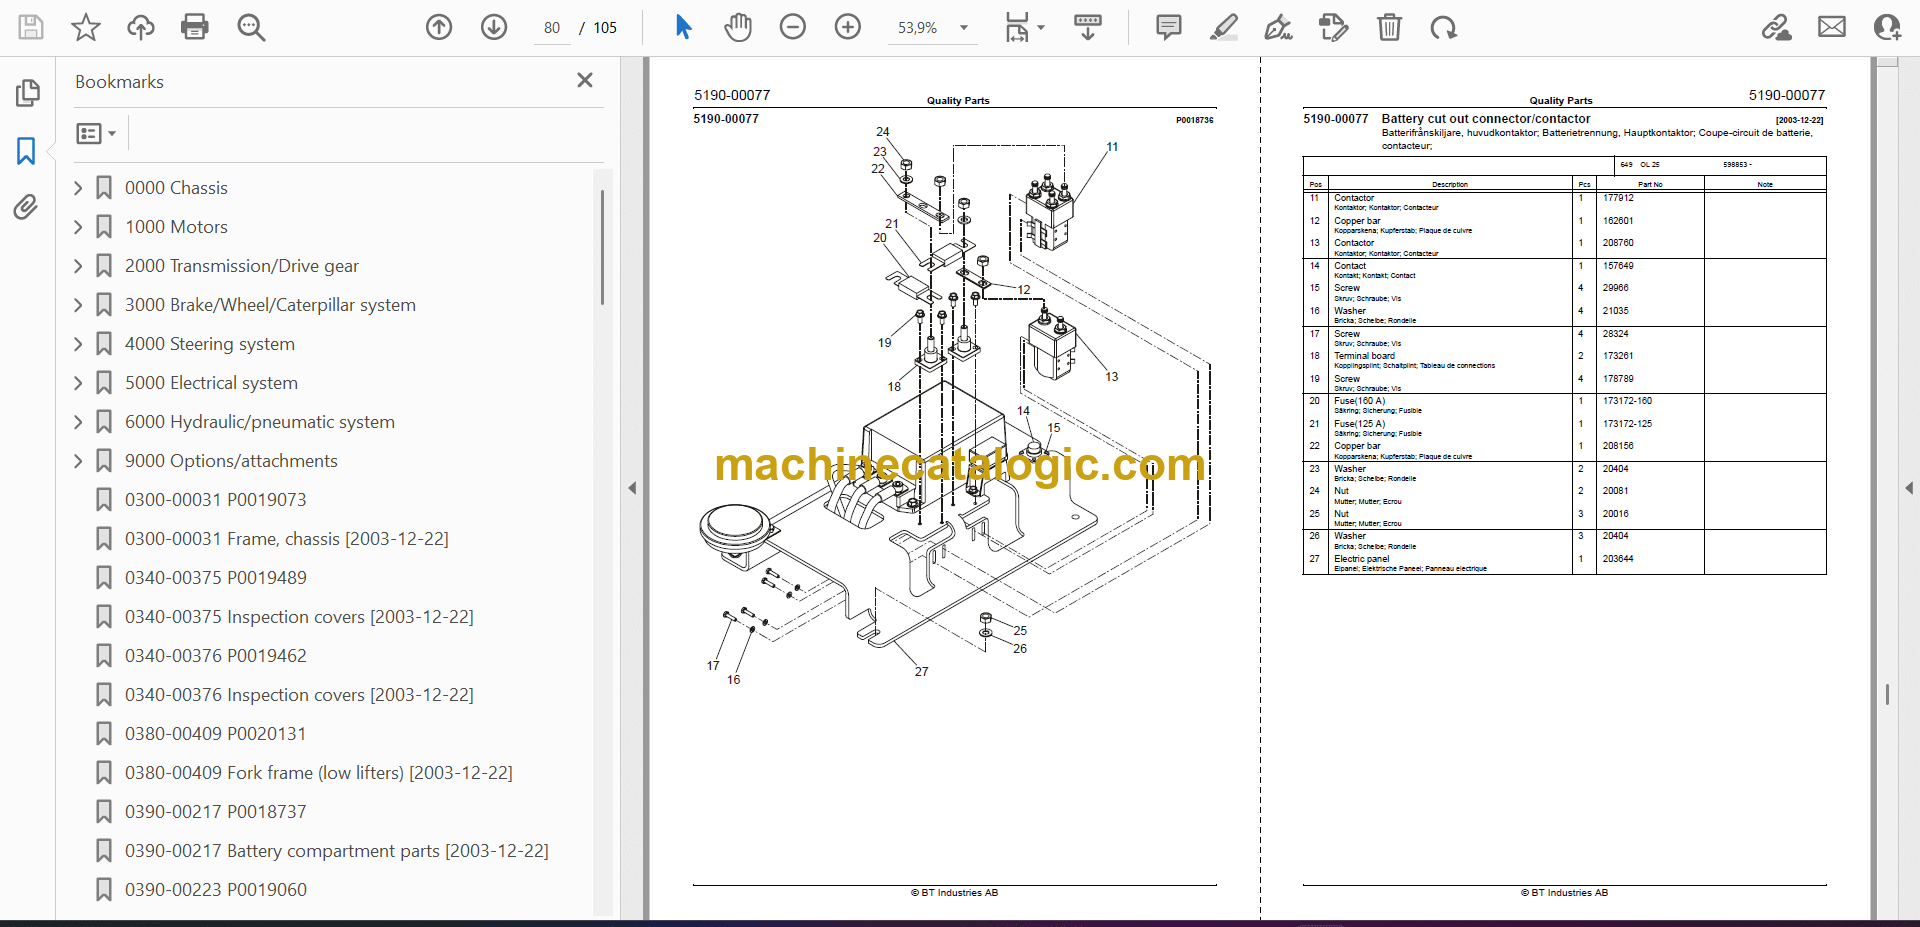Send file by email

1832,27
